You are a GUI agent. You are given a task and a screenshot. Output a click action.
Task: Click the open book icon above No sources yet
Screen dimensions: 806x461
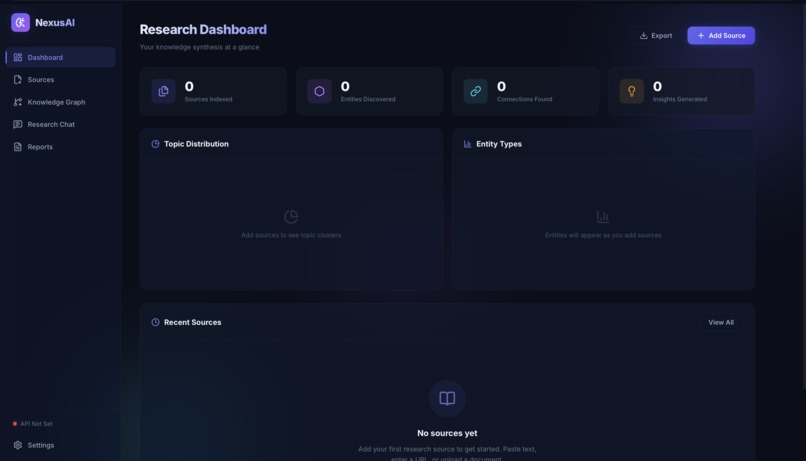[447, 398]
